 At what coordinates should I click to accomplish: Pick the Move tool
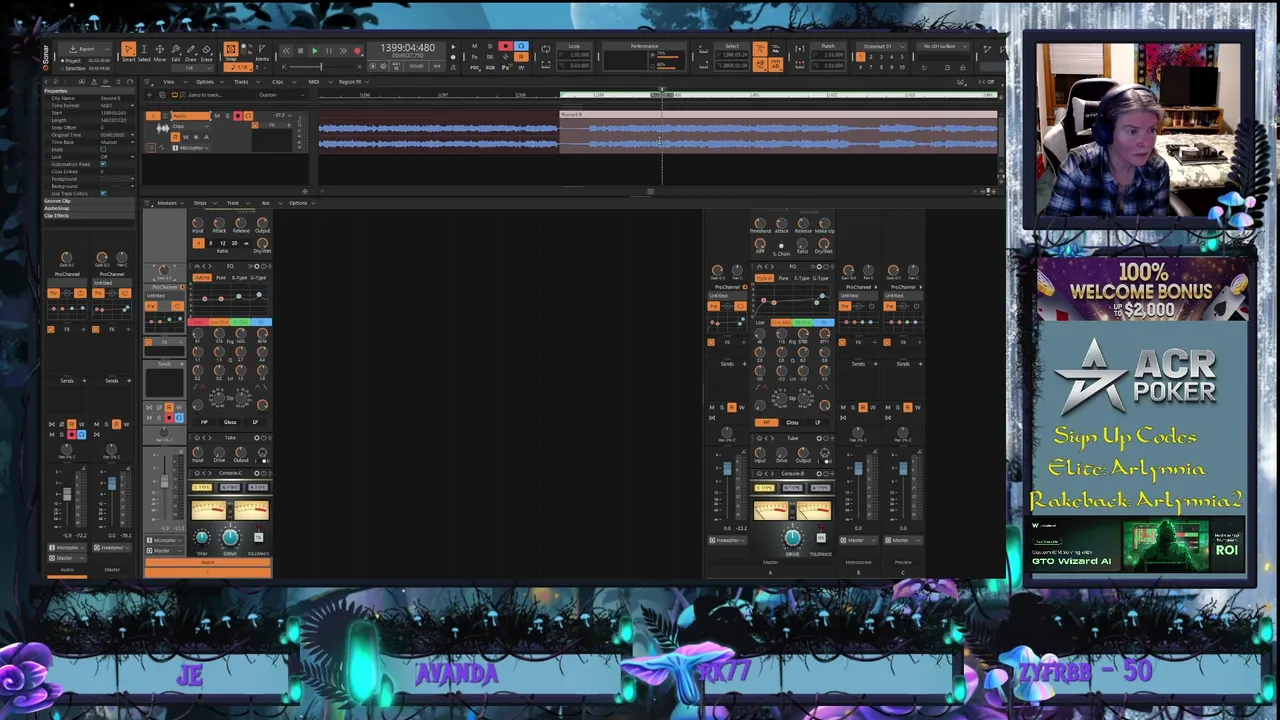coord(159,50)
